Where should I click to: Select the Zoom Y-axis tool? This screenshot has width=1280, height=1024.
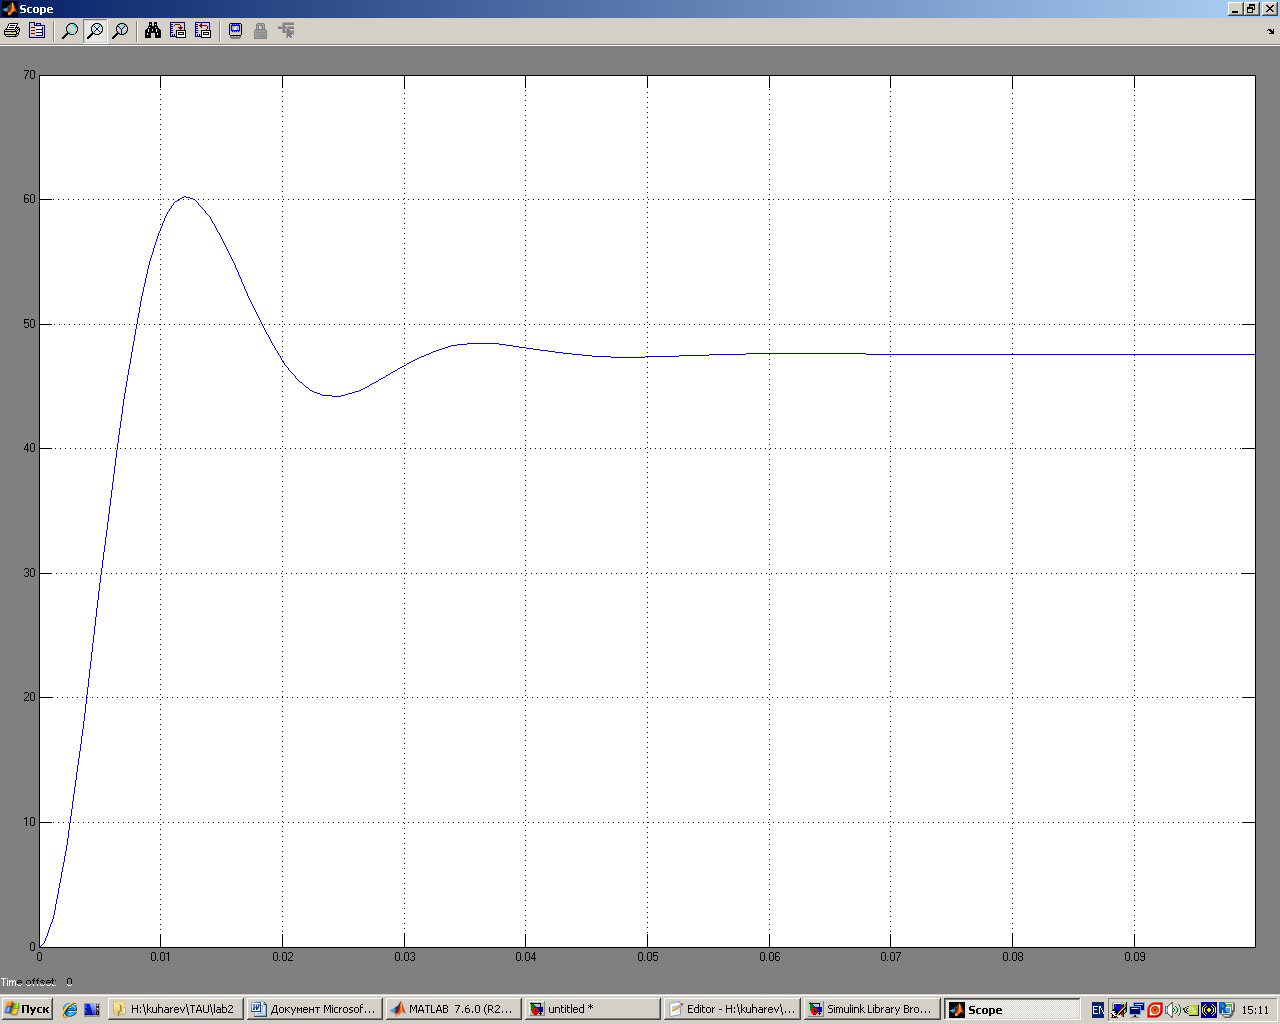(x=120, y=31)
